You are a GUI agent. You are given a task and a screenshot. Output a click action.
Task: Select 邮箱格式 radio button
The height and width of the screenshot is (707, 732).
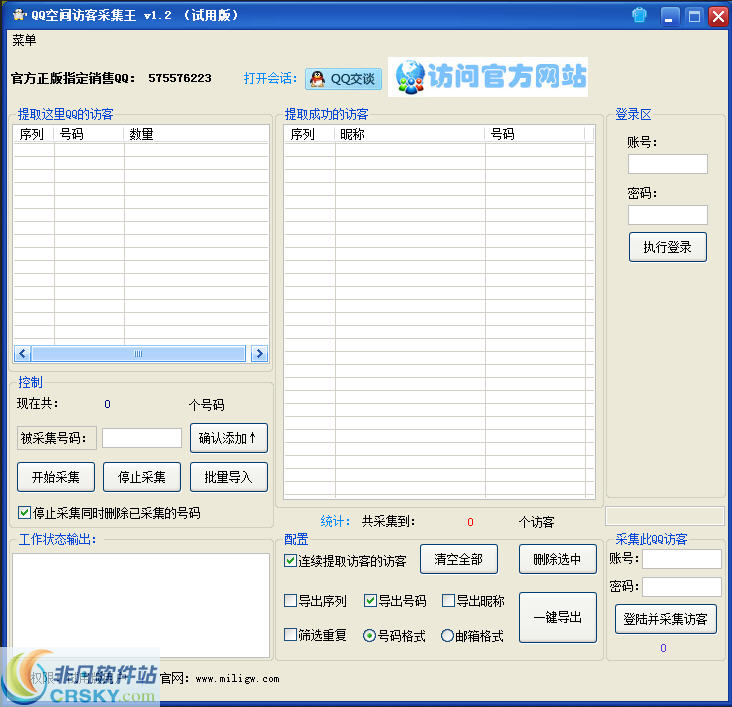point(447,636)
